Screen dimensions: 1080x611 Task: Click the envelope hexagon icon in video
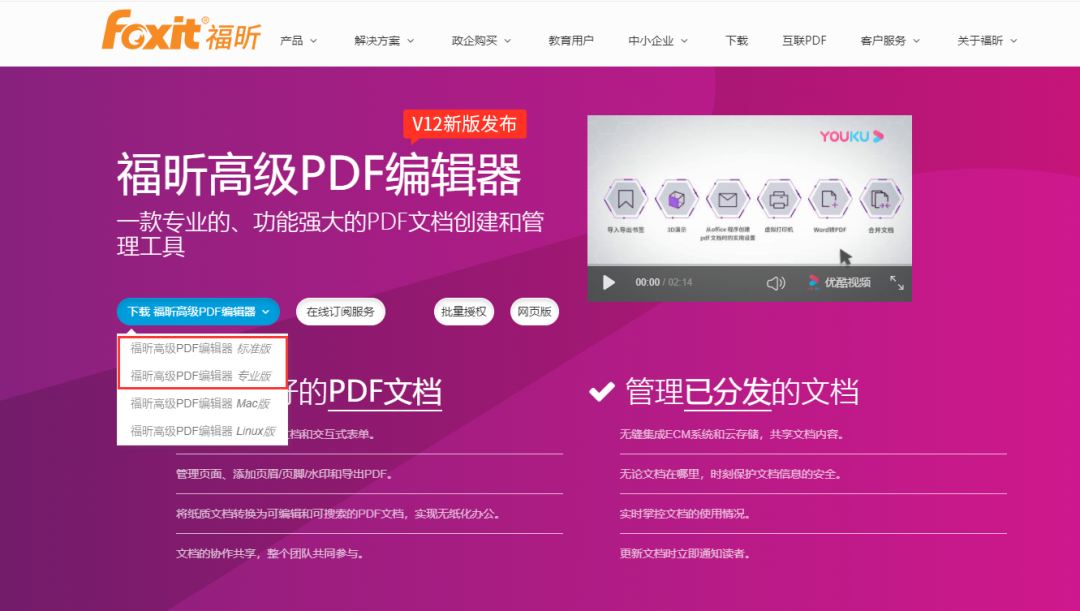[x=727, y=200]
